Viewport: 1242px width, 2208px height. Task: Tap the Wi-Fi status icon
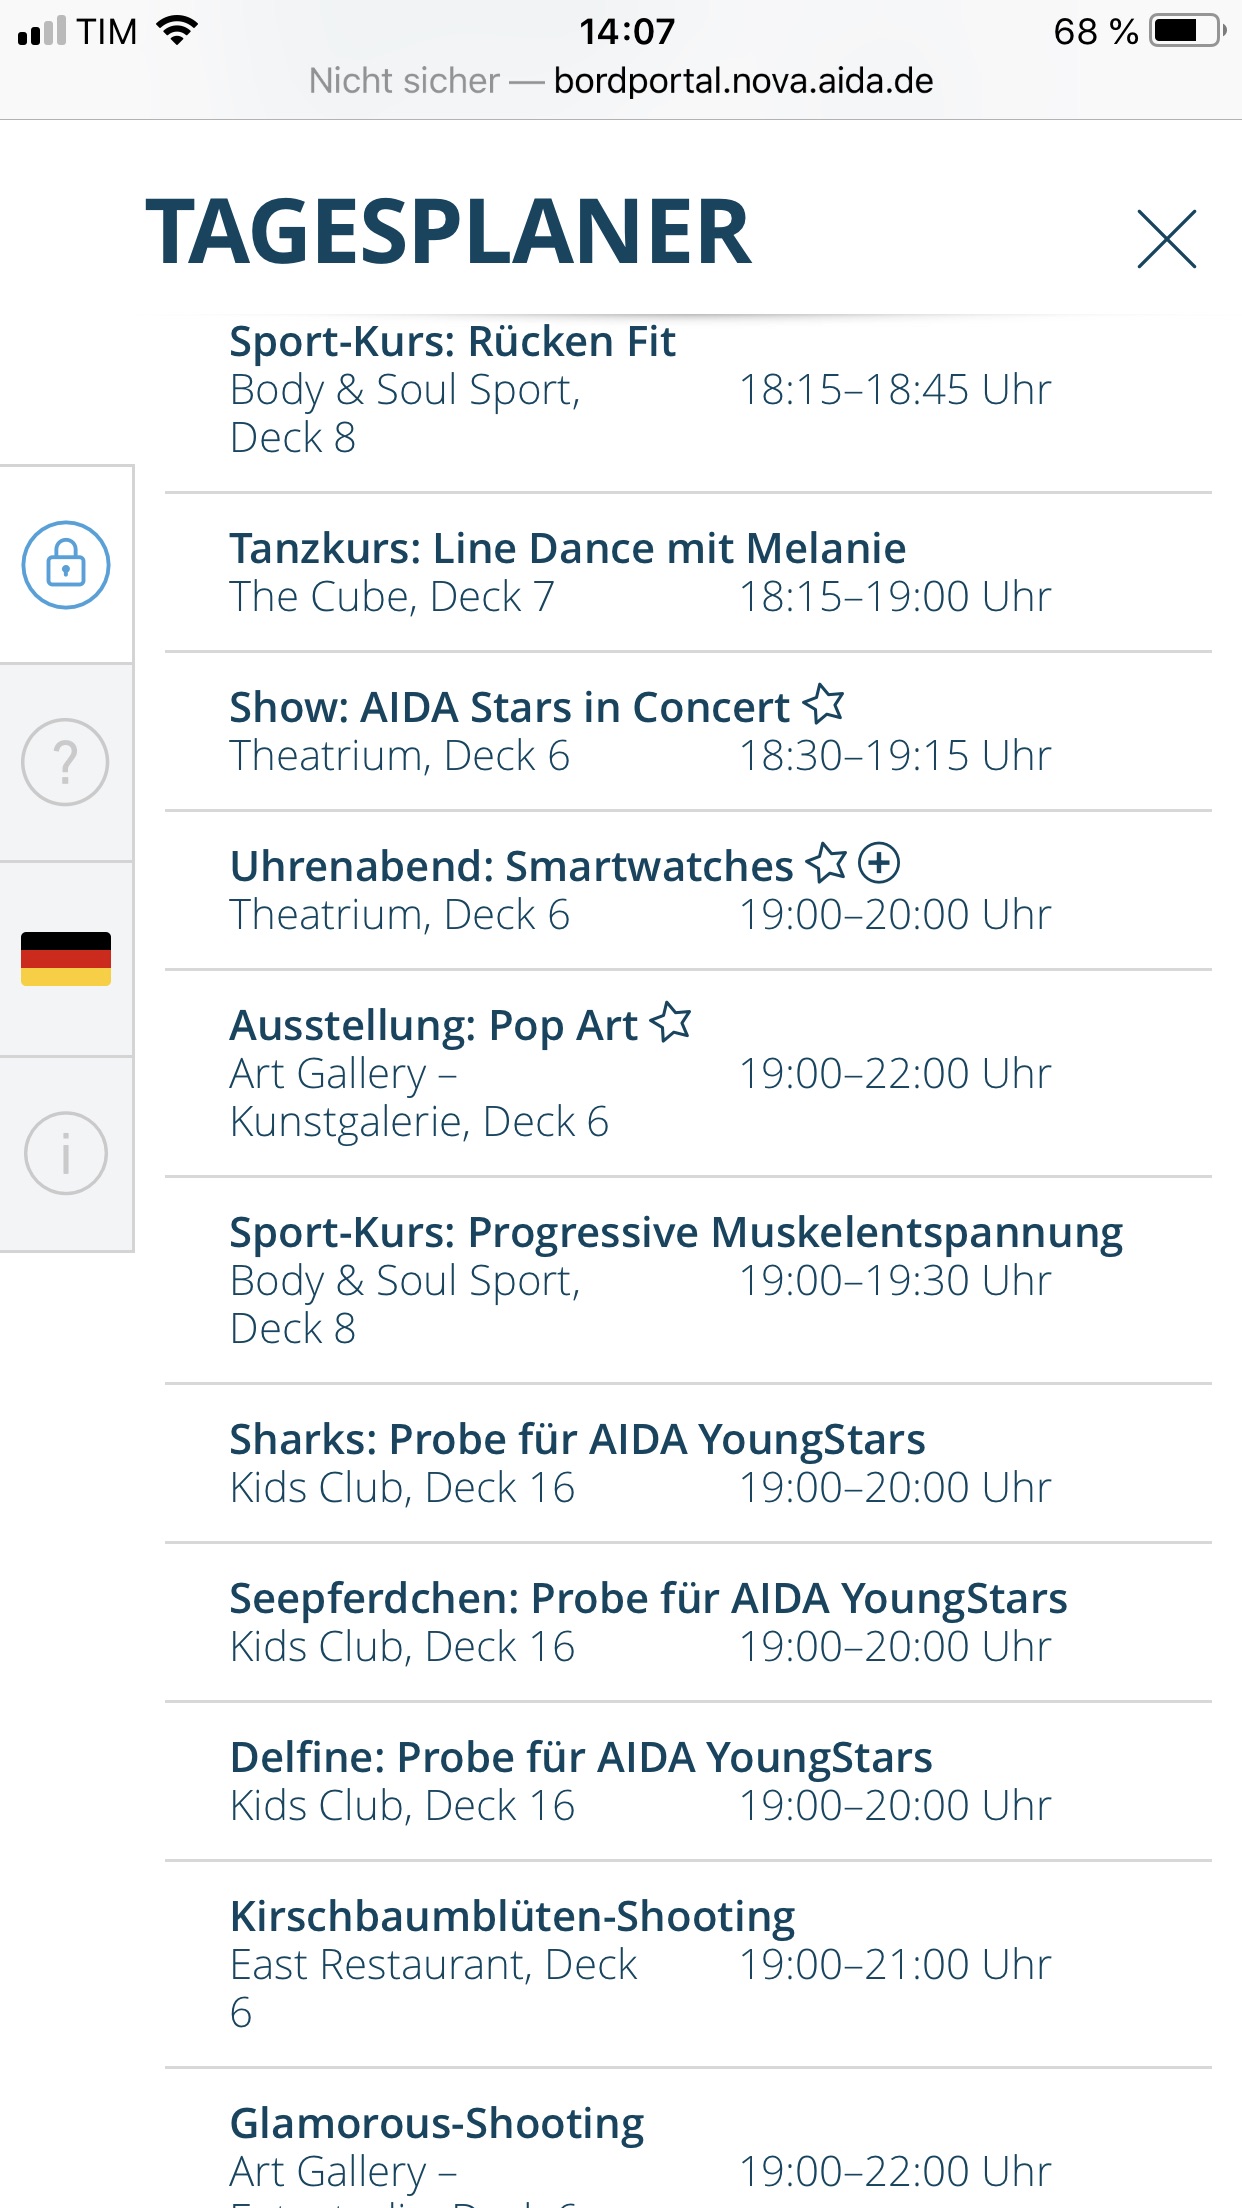pyautogui.click(x=178, y=31)
